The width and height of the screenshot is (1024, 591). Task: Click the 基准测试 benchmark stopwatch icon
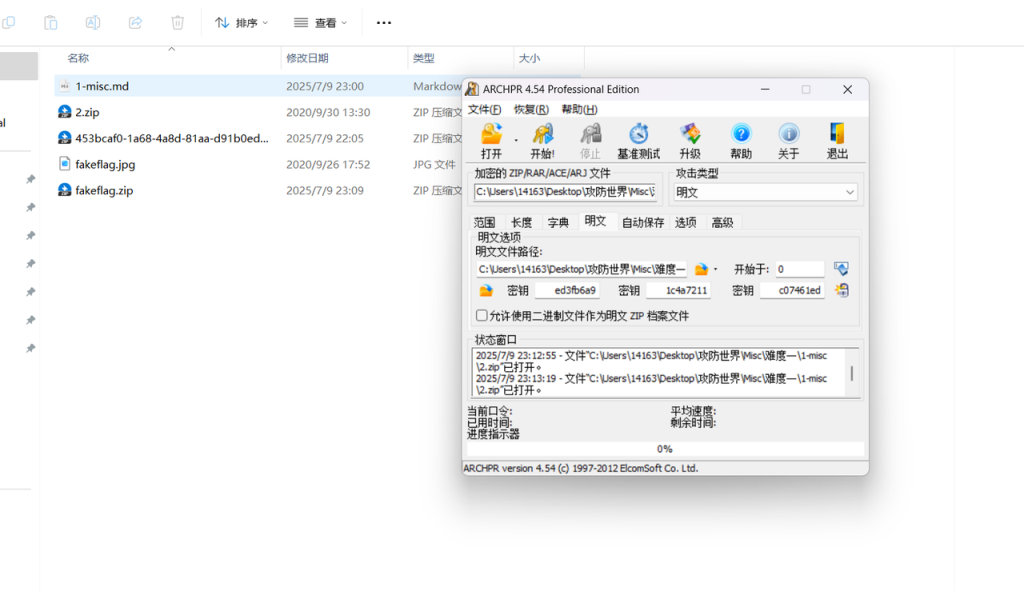[638, 135]
